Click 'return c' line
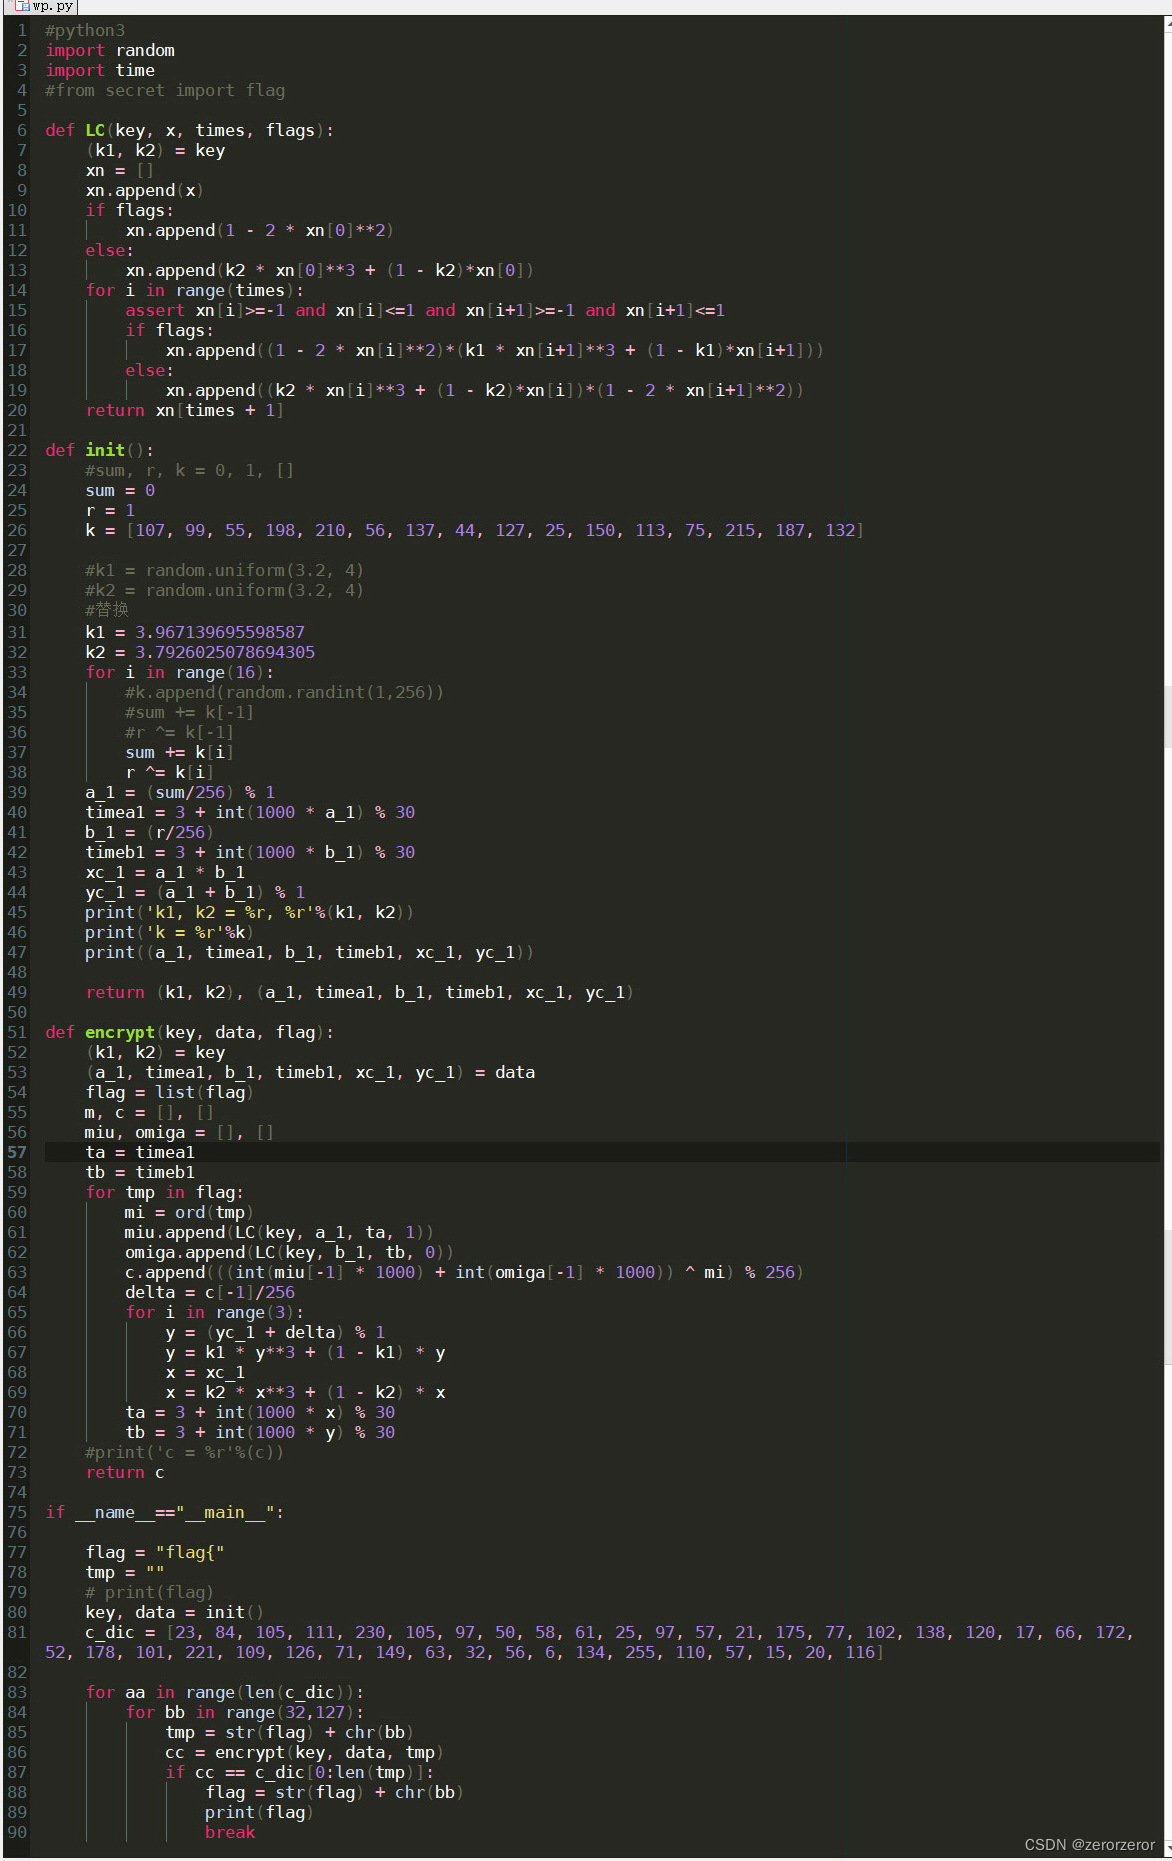 125,1472
